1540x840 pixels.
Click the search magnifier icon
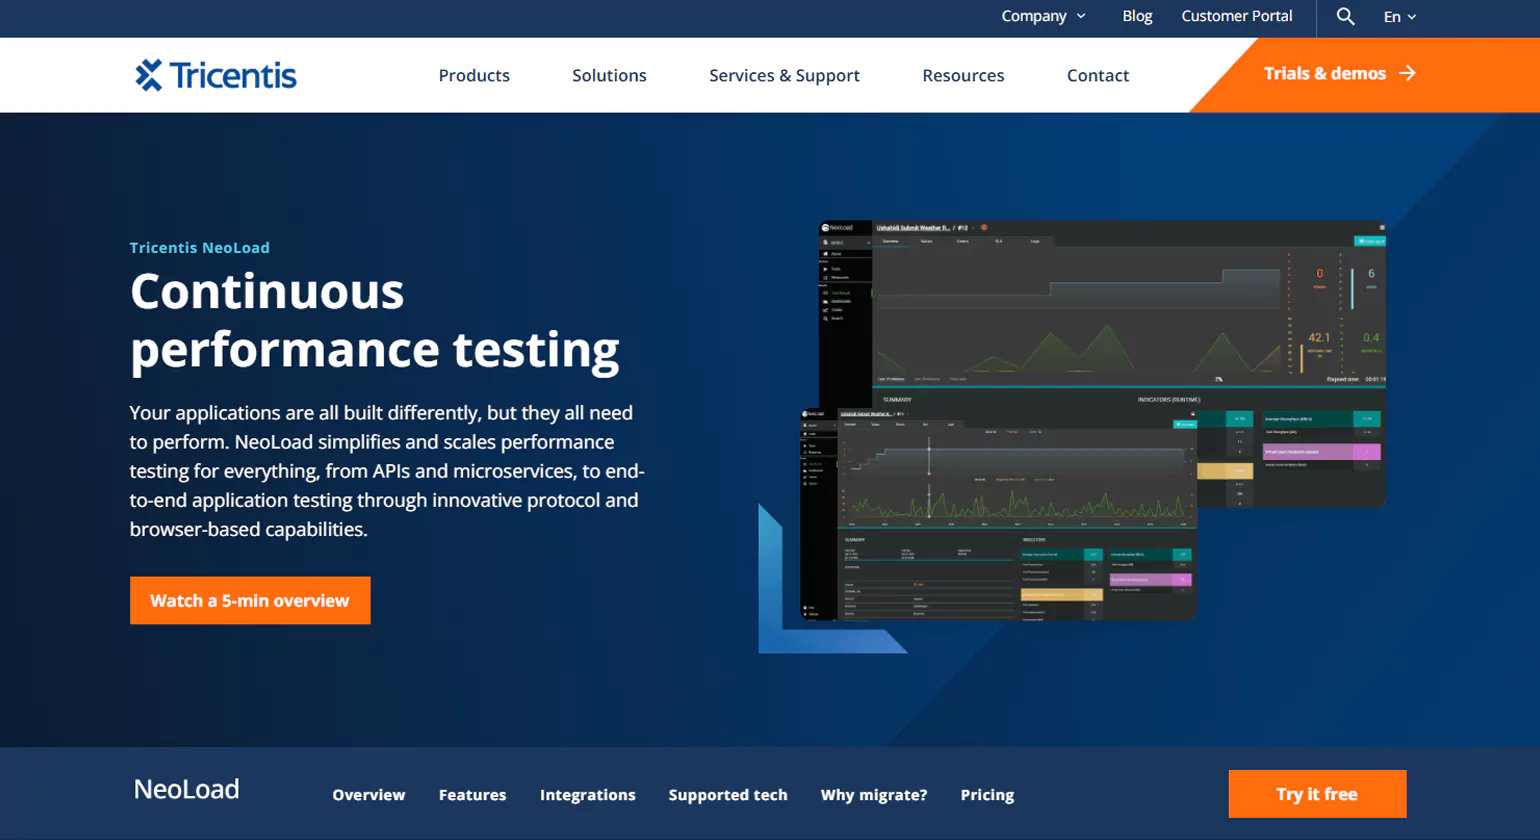(x=1345, y=17)
